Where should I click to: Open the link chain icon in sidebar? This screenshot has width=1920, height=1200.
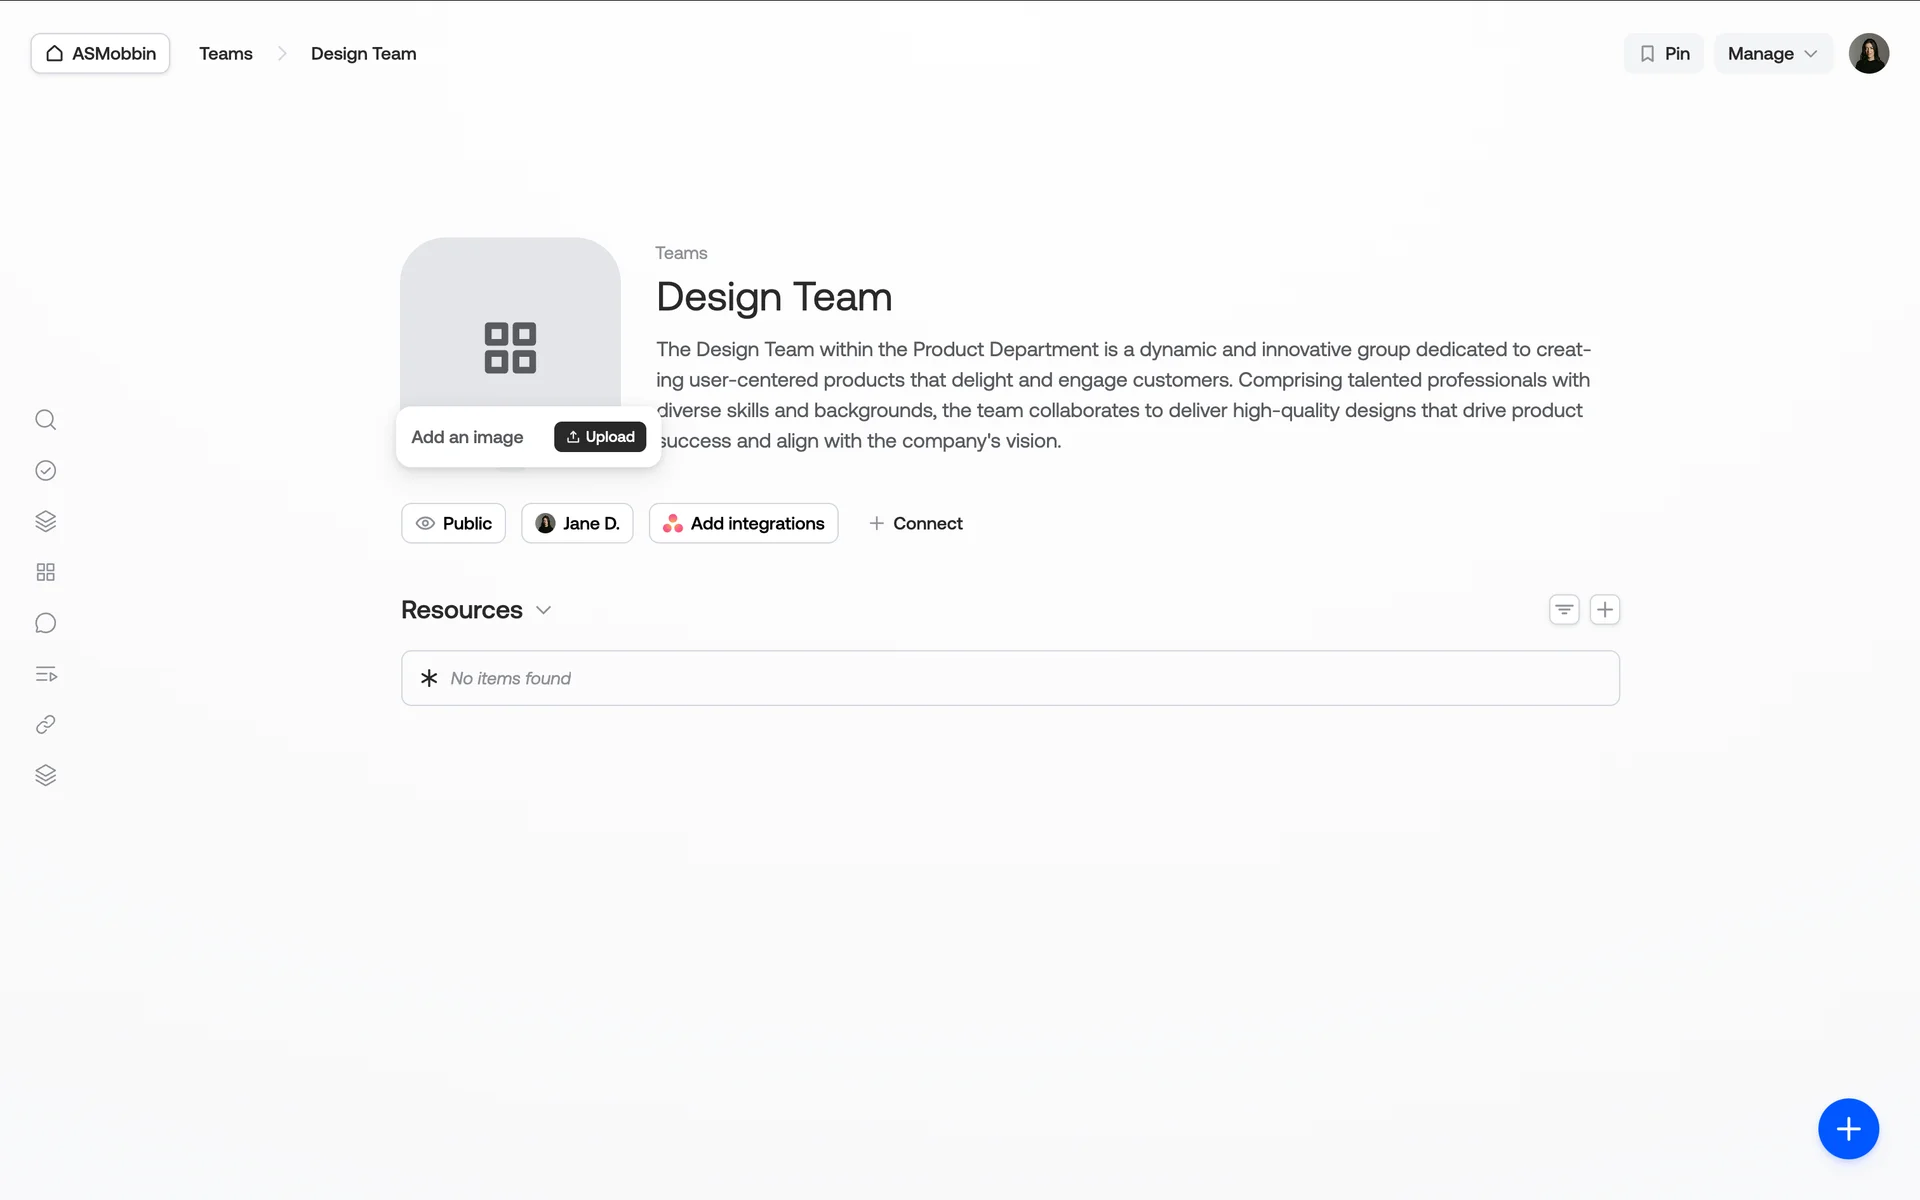[46, 725]
